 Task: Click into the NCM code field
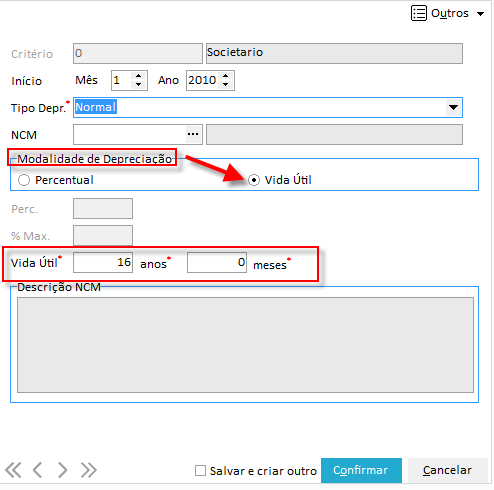point(129,134)
